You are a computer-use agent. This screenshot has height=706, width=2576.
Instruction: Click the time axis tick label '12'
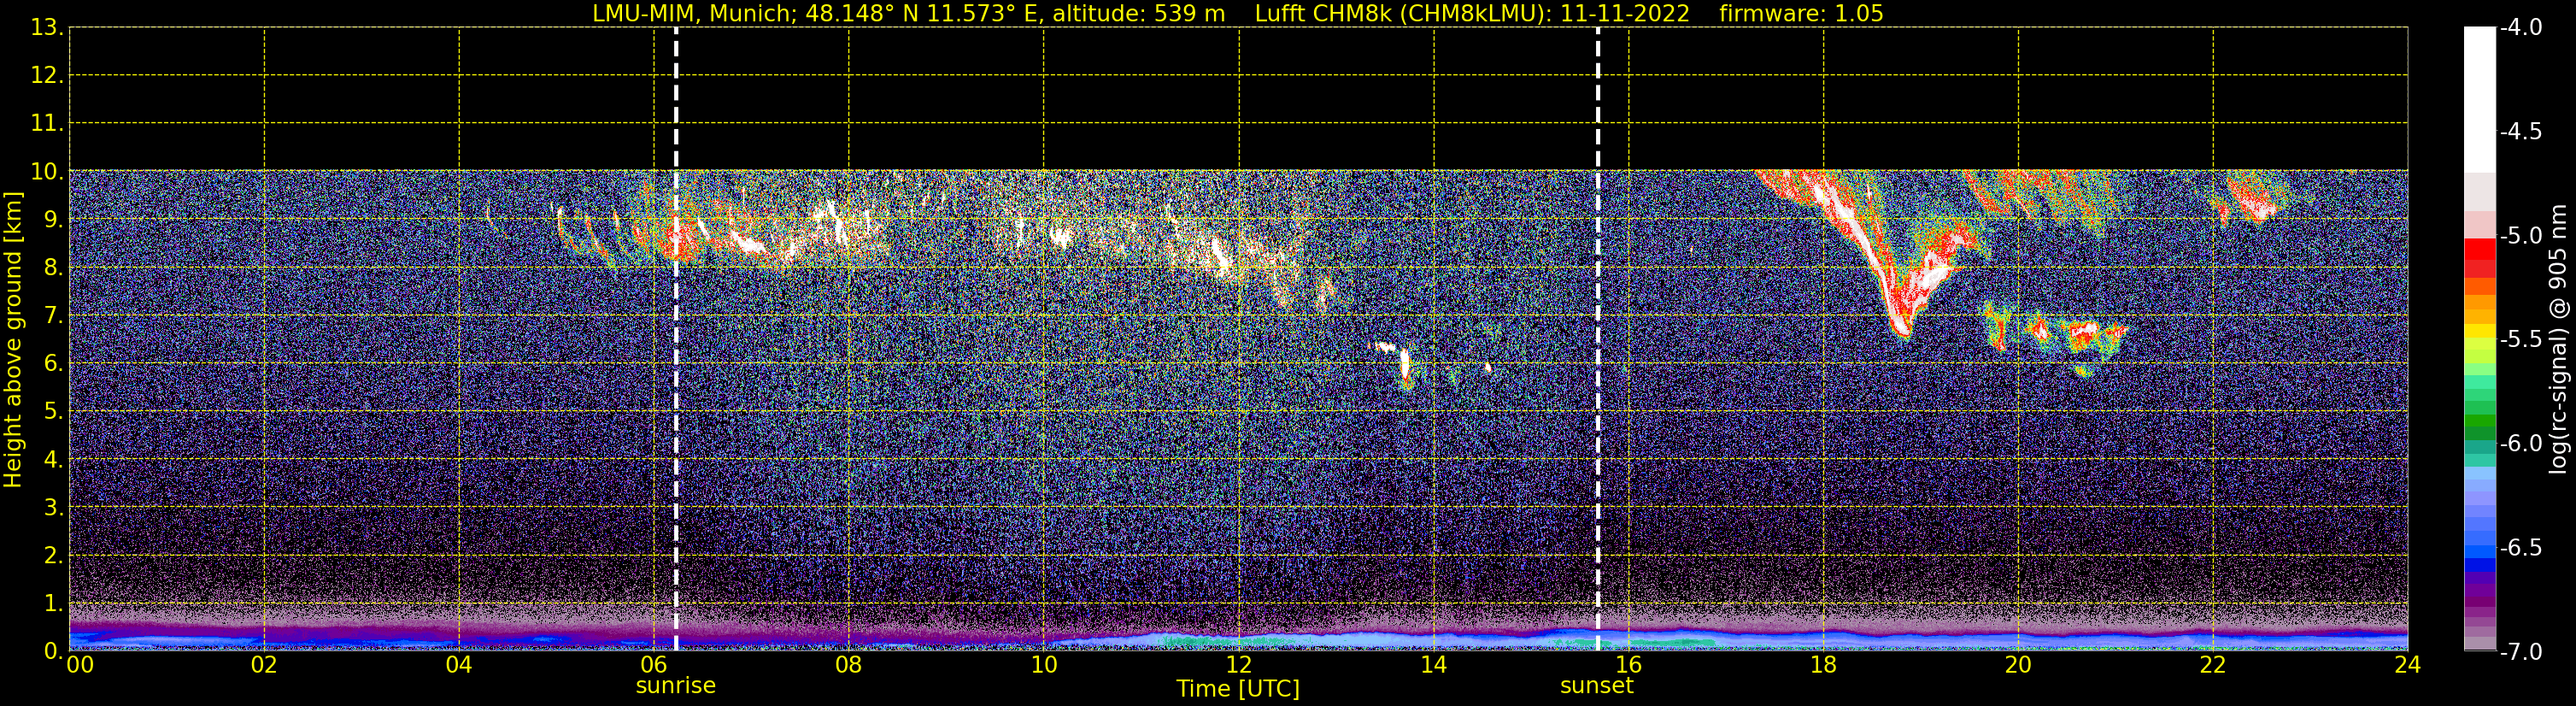1238,665
